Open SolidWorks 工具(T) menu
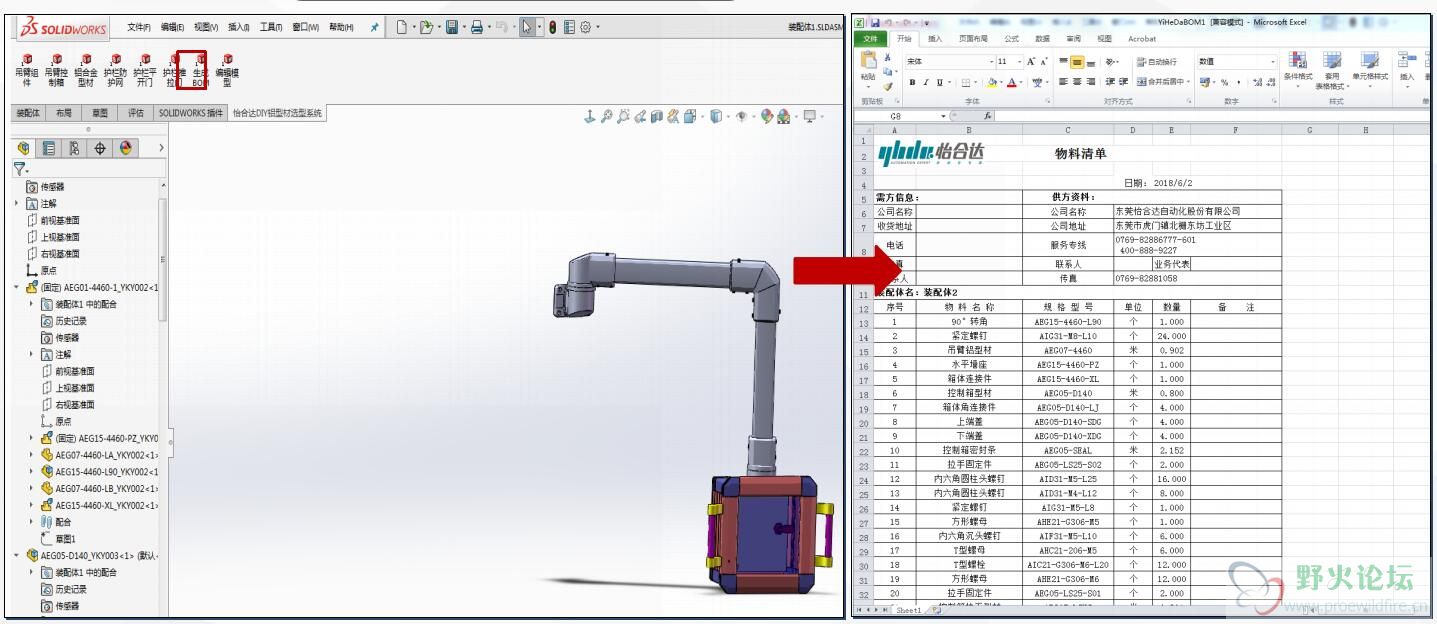The width and height of the screenshot is (1437, 624). pos(271,27)
